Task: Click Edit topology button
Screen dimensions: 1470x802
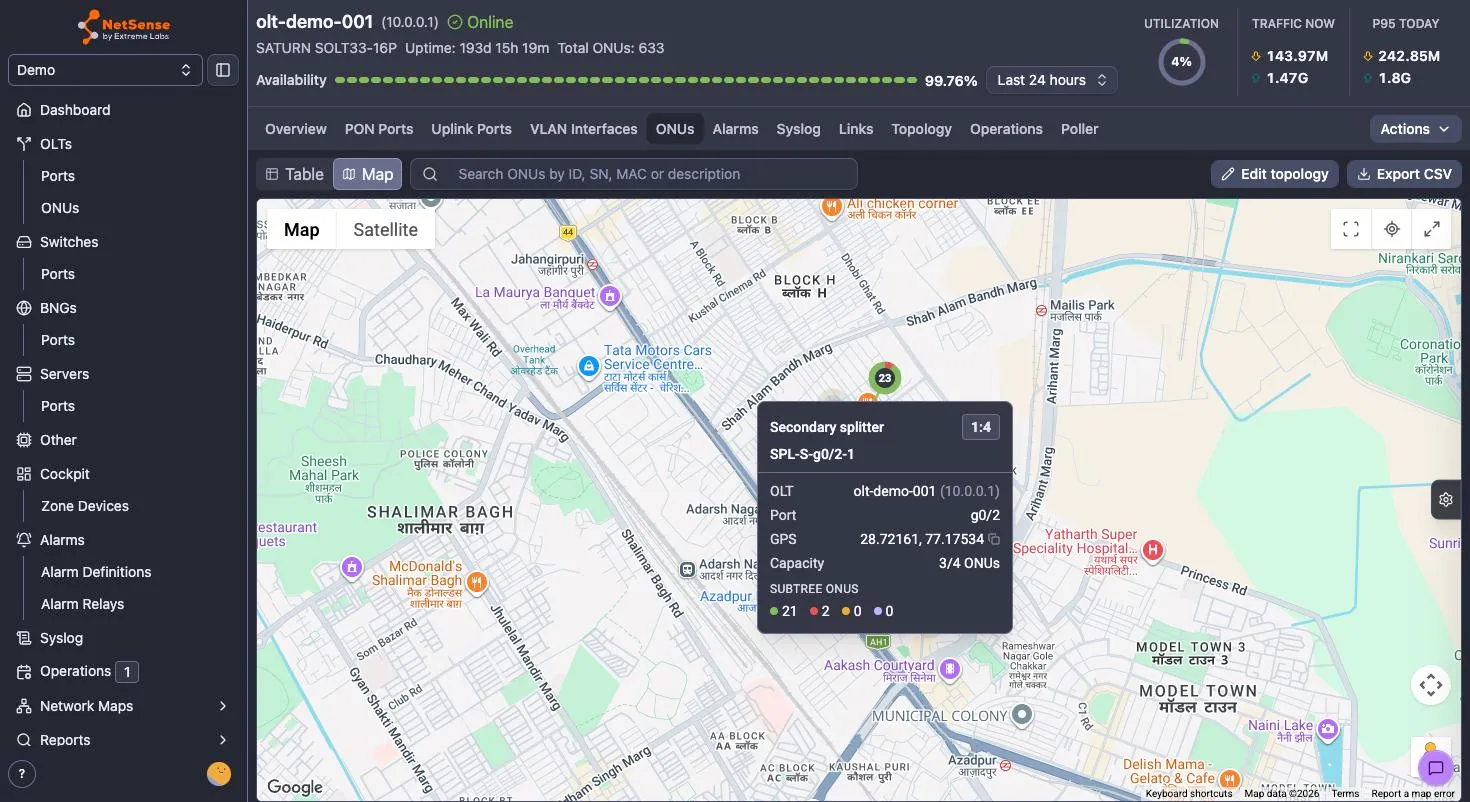Action: click(1275, 174)
